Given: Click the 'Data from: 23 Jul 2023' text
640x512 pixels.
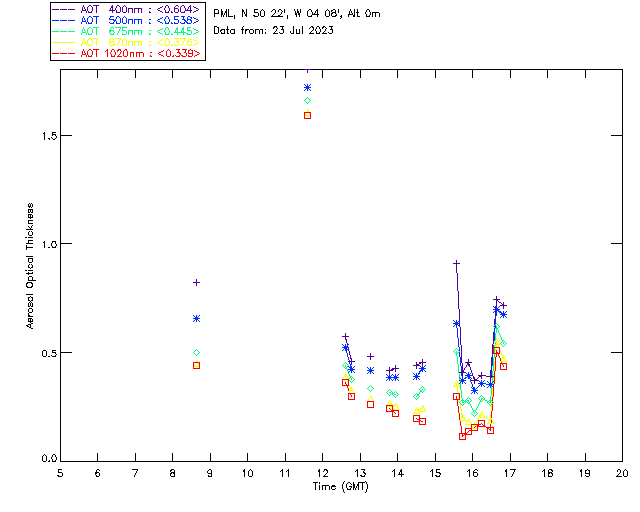Looking at the screenshot, I should coord(273,30).
